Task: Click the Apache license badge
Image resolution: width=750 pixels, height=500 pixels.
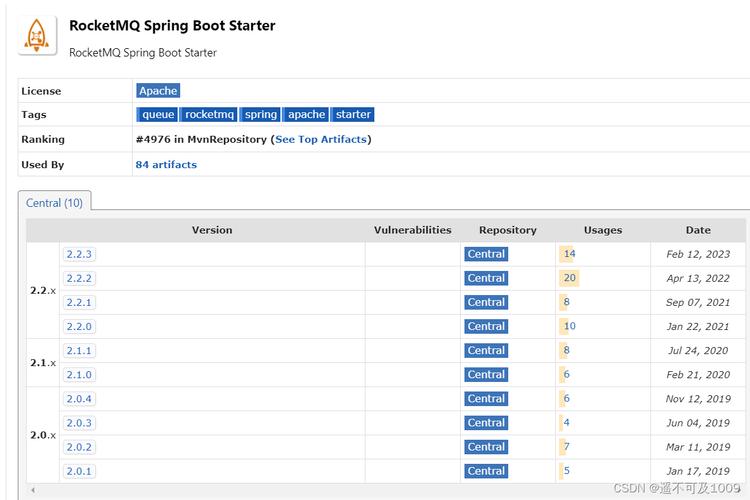Action: coord(158,91)
